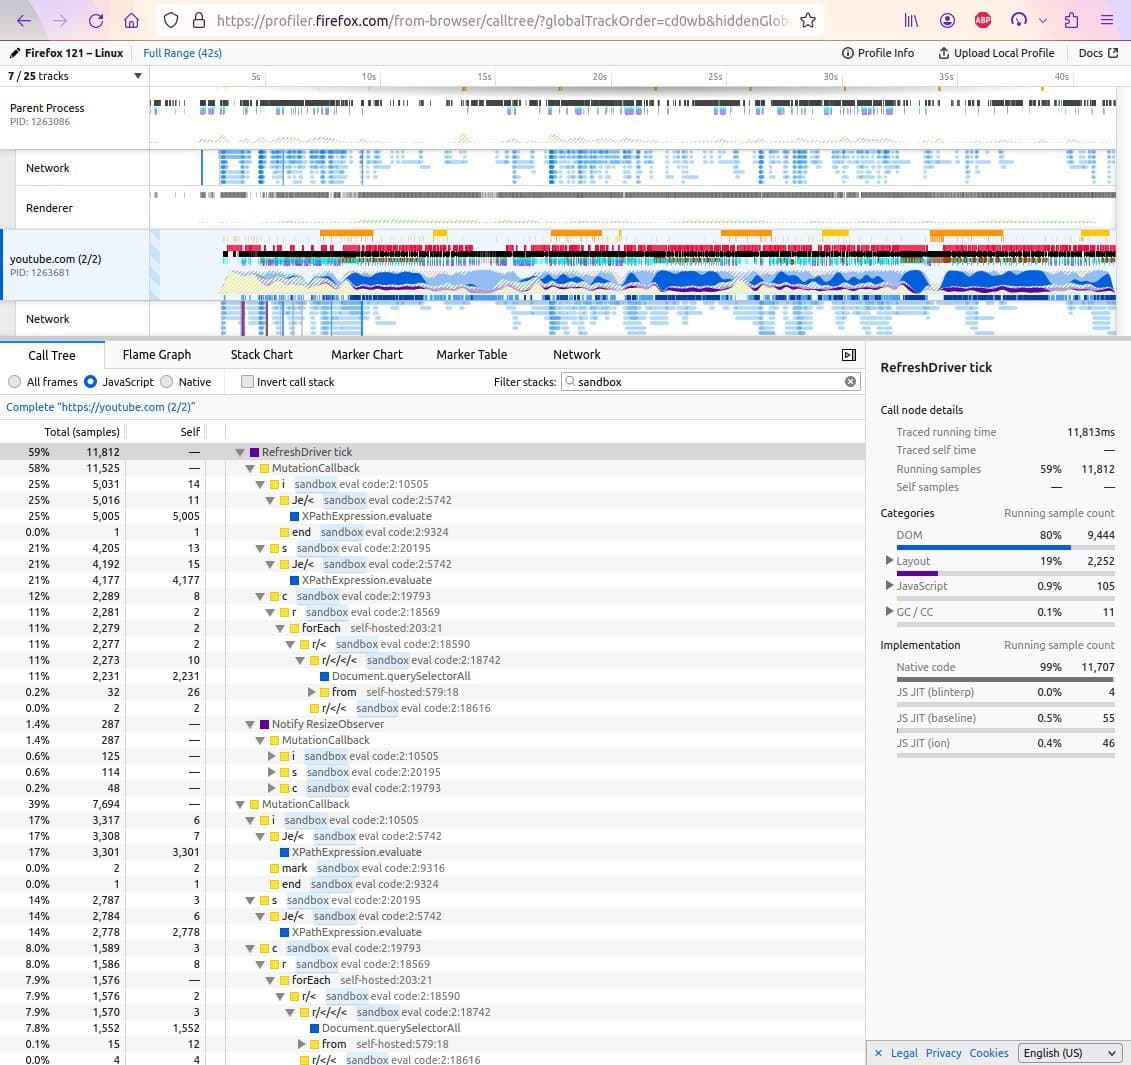The height and width of the screenshot is (1065, 1131).
Task: Open Firefox hamburger application menu
Action: (1106, 20)
